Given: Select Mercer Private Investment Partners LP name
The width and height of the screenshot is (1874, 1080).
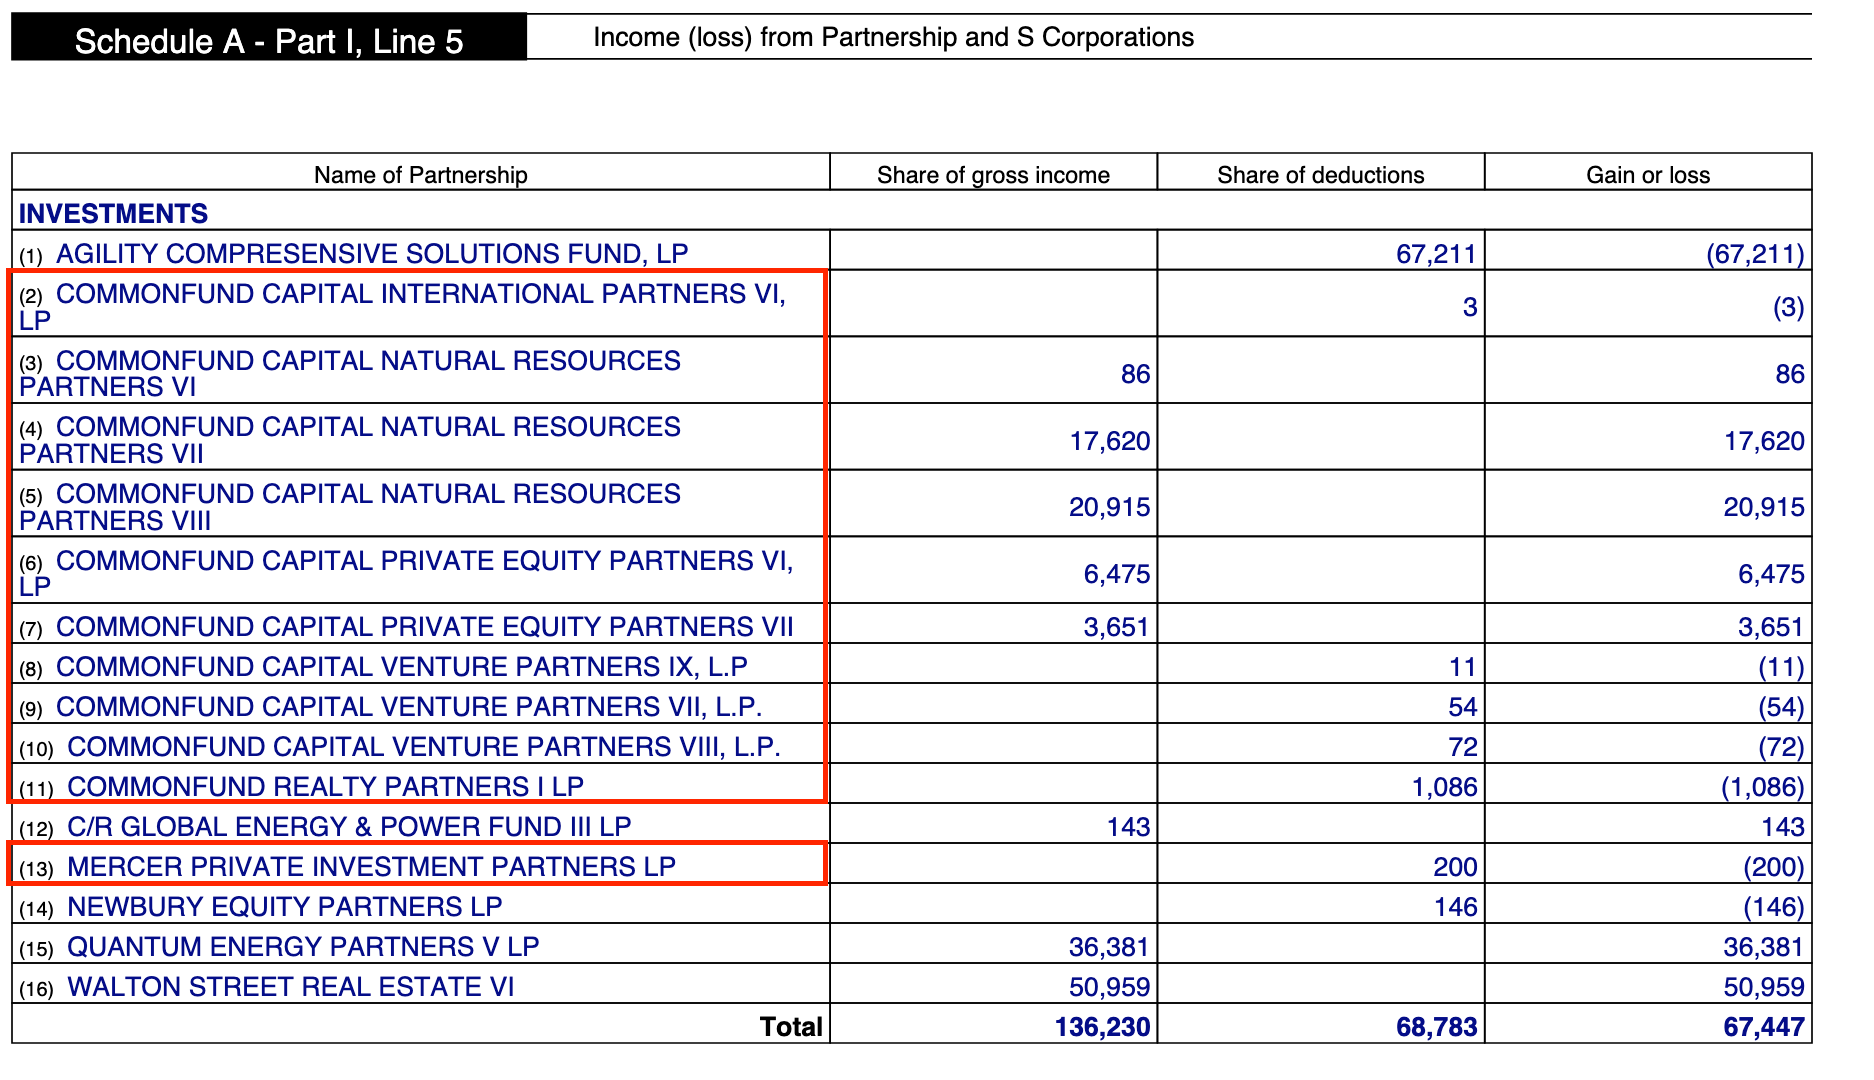Looking at the screenshot, I should [x=371, y=867].
